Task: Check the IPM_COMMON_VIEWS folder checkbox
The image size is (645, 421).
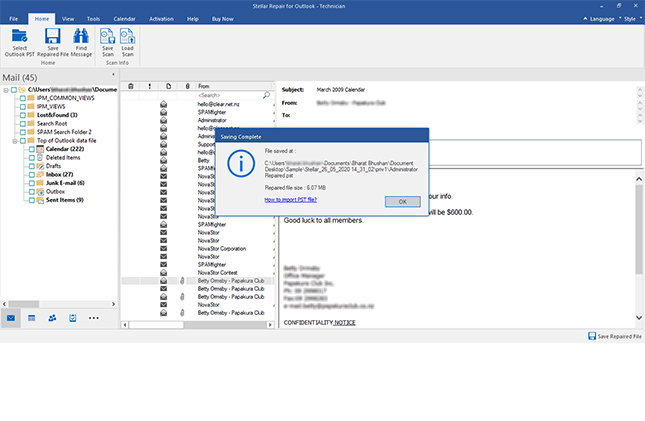Action: (23, 98)
